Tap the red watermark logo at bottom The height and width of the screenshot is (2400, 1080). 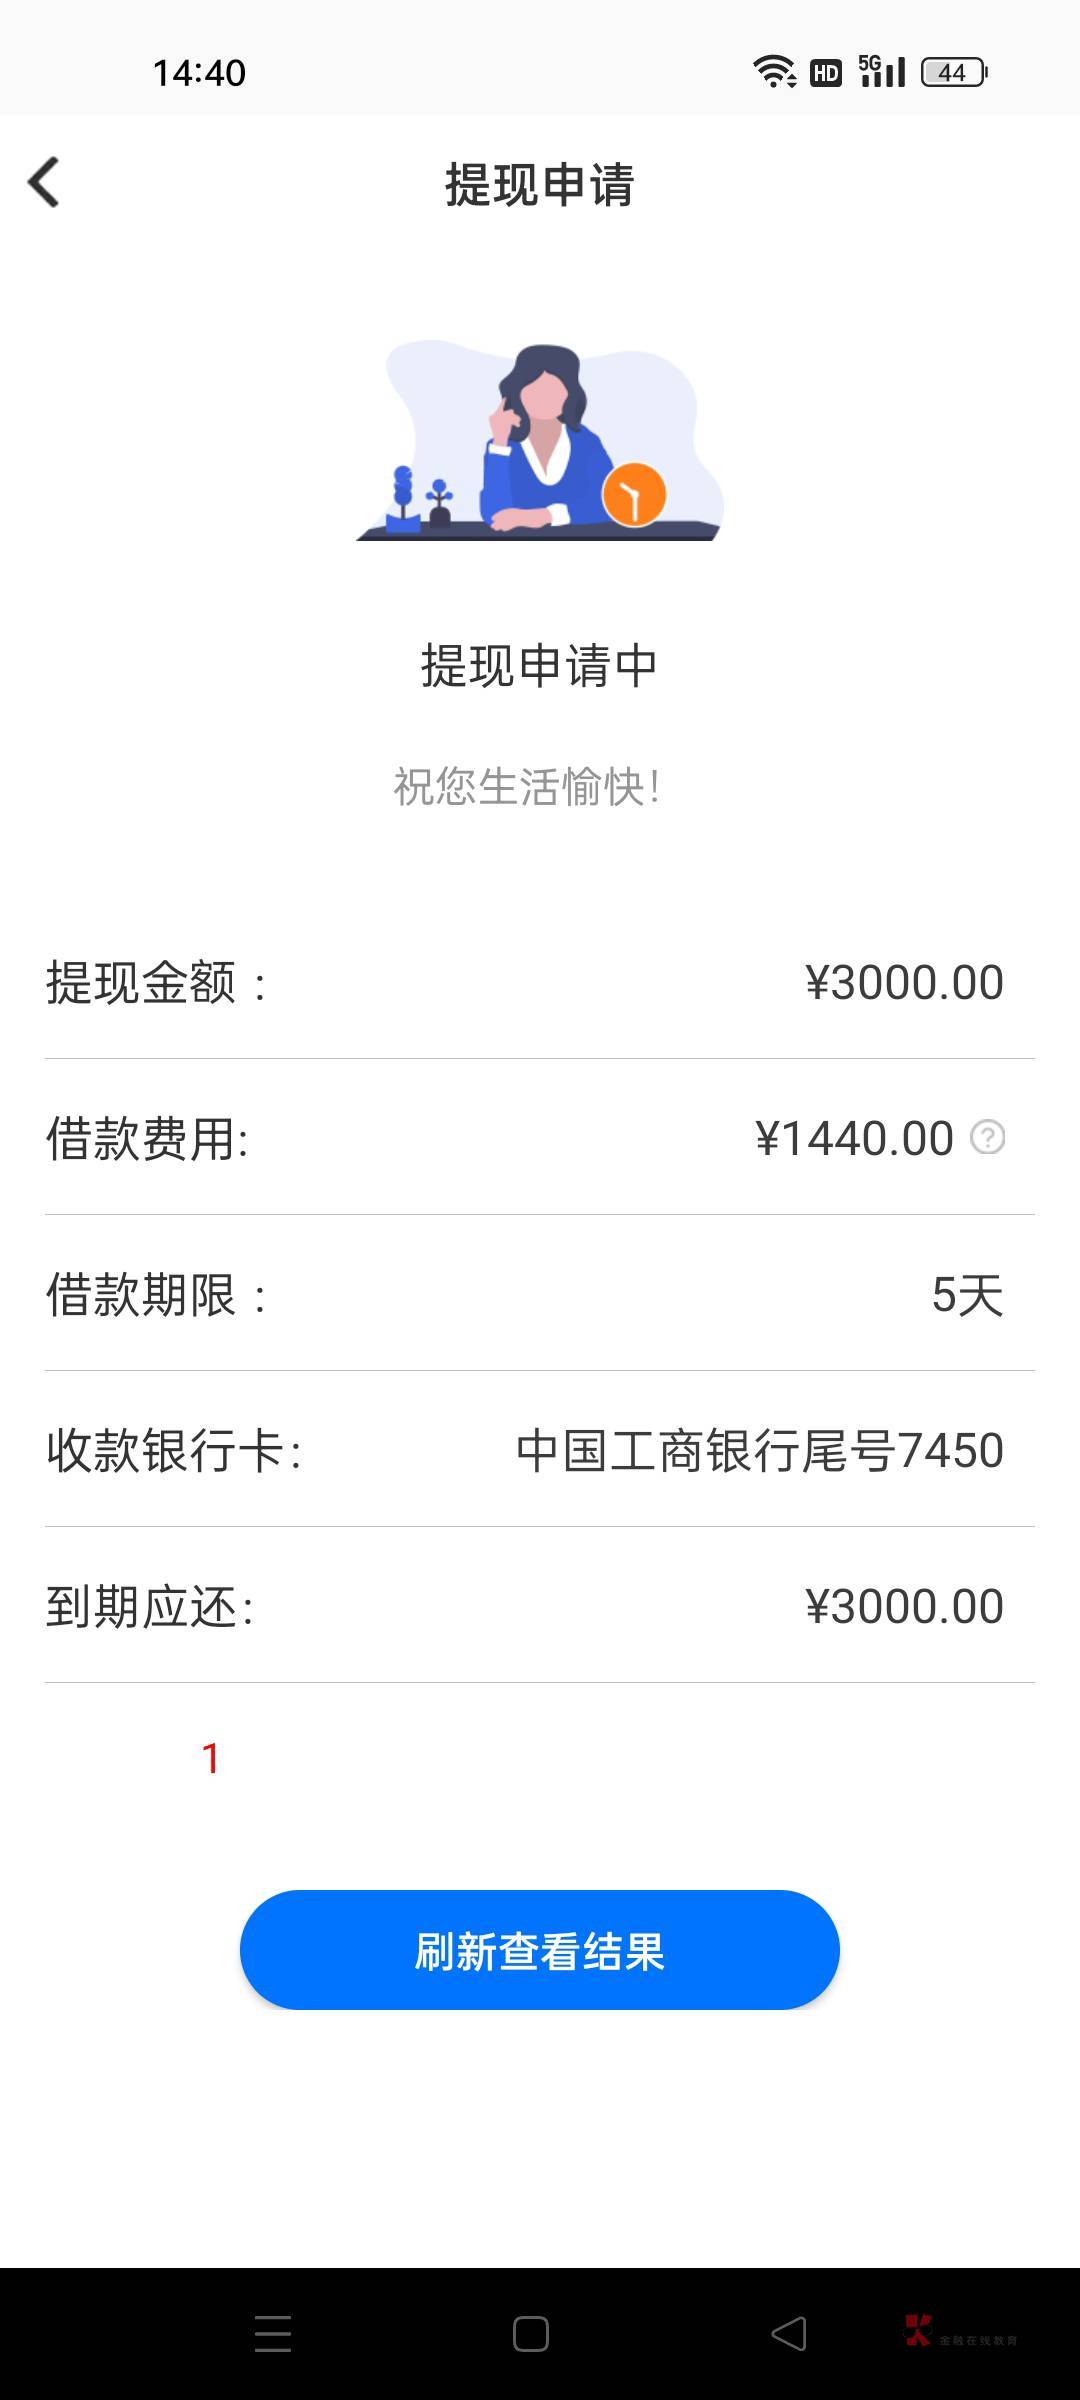[x=918, y=2330]
